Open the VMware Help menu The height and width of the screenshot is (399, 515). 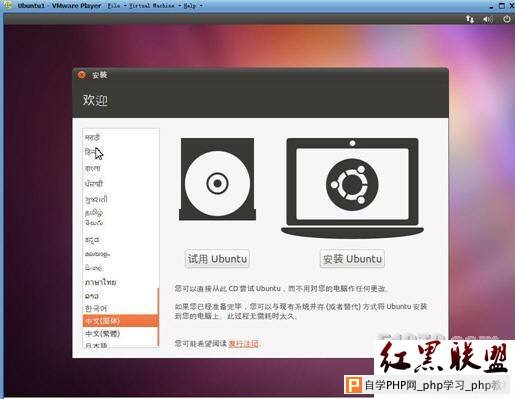(193, 6)
